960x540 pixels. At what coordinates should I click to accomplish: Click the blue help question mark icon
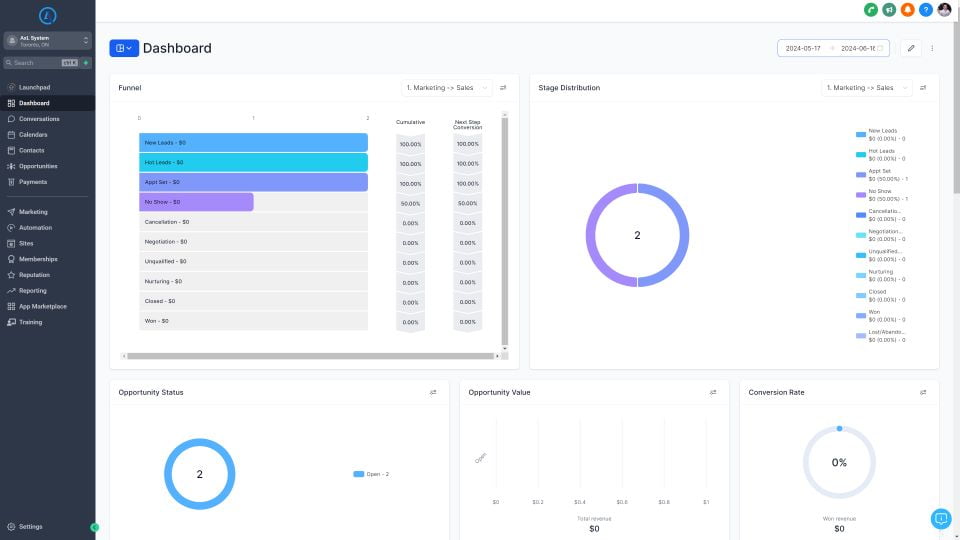coord(926,10)
